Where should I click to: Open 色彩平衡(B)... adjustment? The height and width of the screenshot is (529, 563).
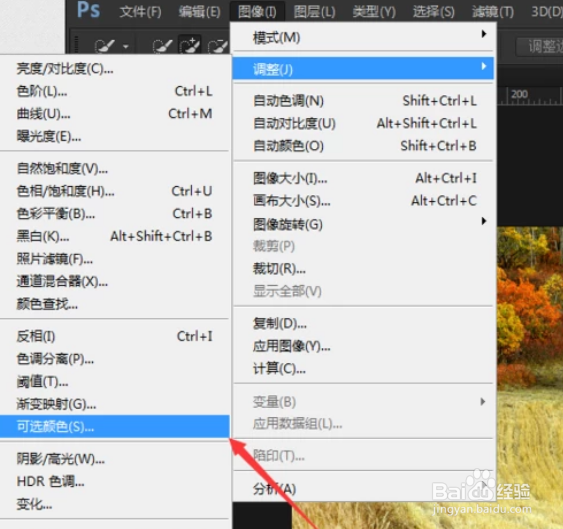(x=114, y=214)
